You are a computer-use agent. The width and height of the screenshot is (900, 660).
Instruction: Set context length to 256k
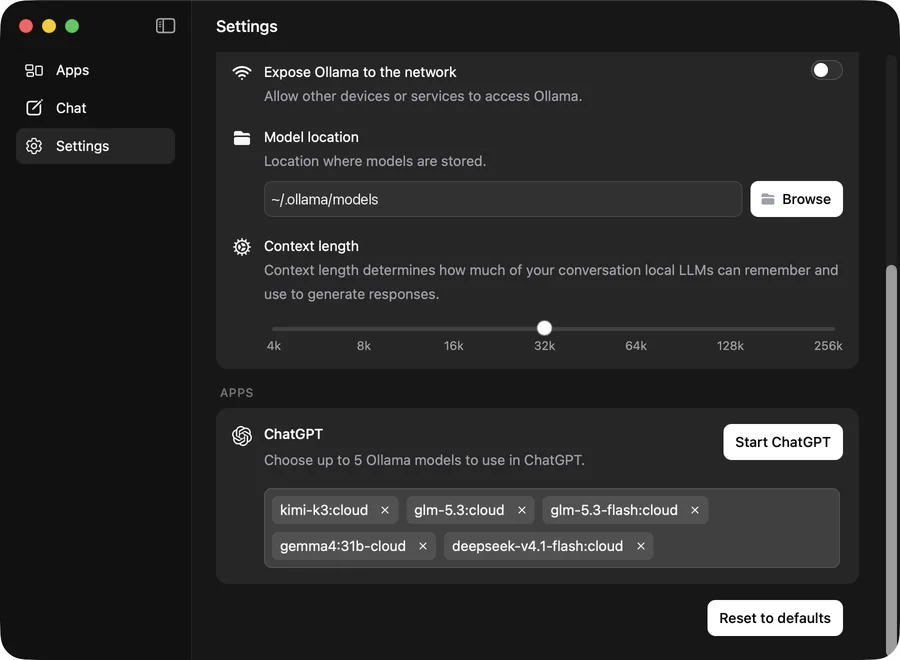828,345
